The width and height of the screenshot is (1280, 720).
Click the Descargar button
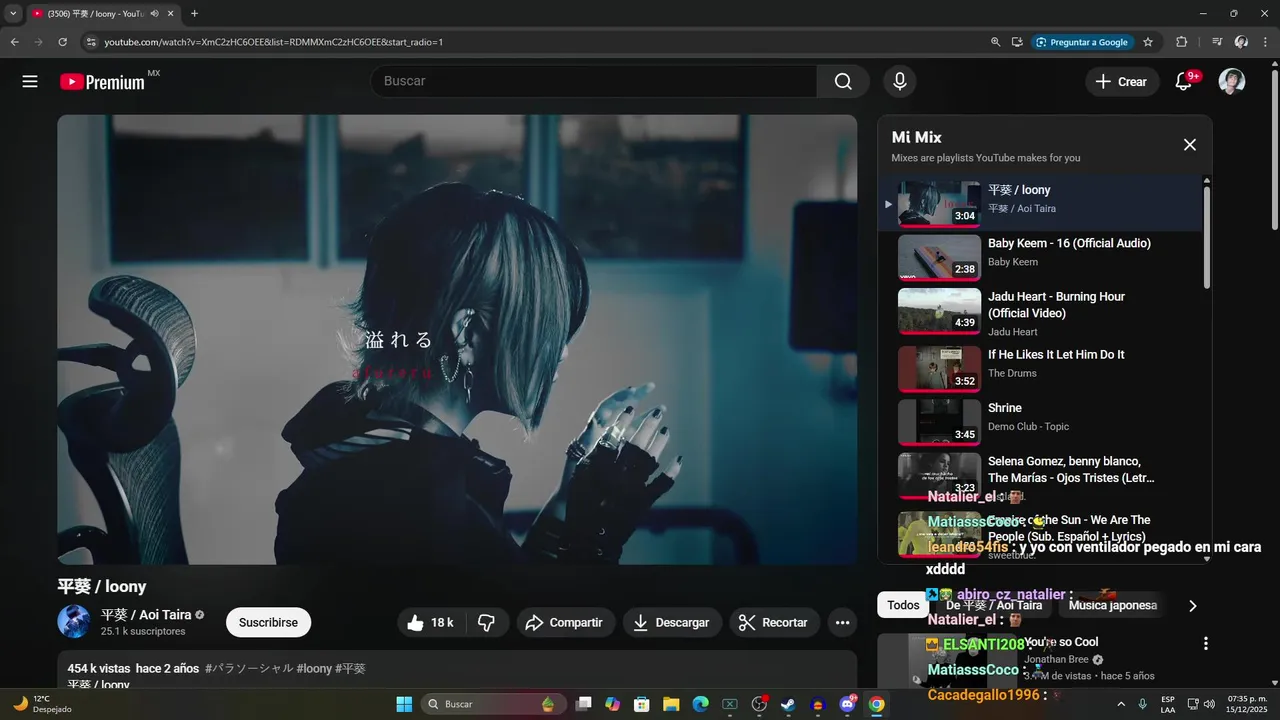[671, 623]
